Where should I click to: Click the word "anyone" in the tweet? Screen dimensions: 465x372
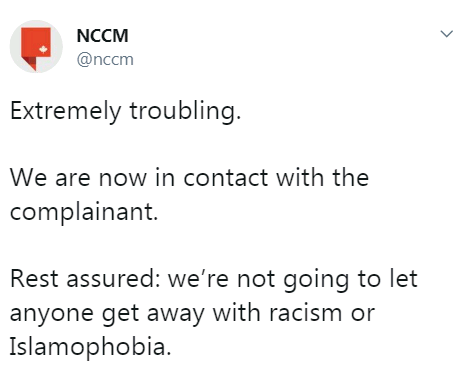52,315
